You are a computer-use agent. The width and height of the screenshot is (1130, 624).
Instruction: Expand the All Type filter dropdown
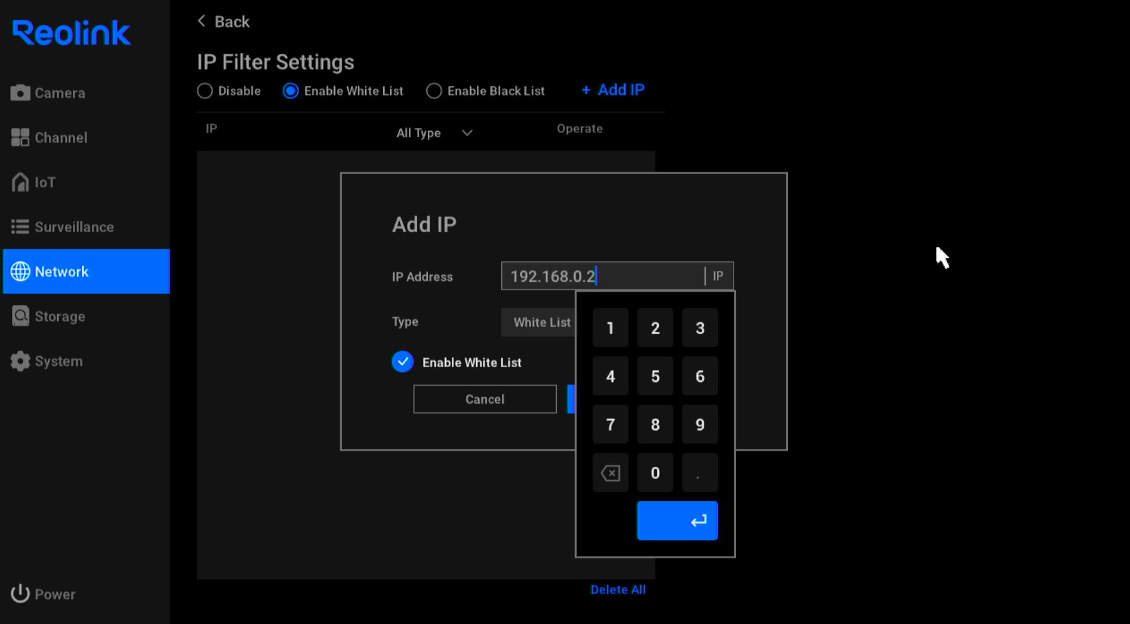coord(435,133)
